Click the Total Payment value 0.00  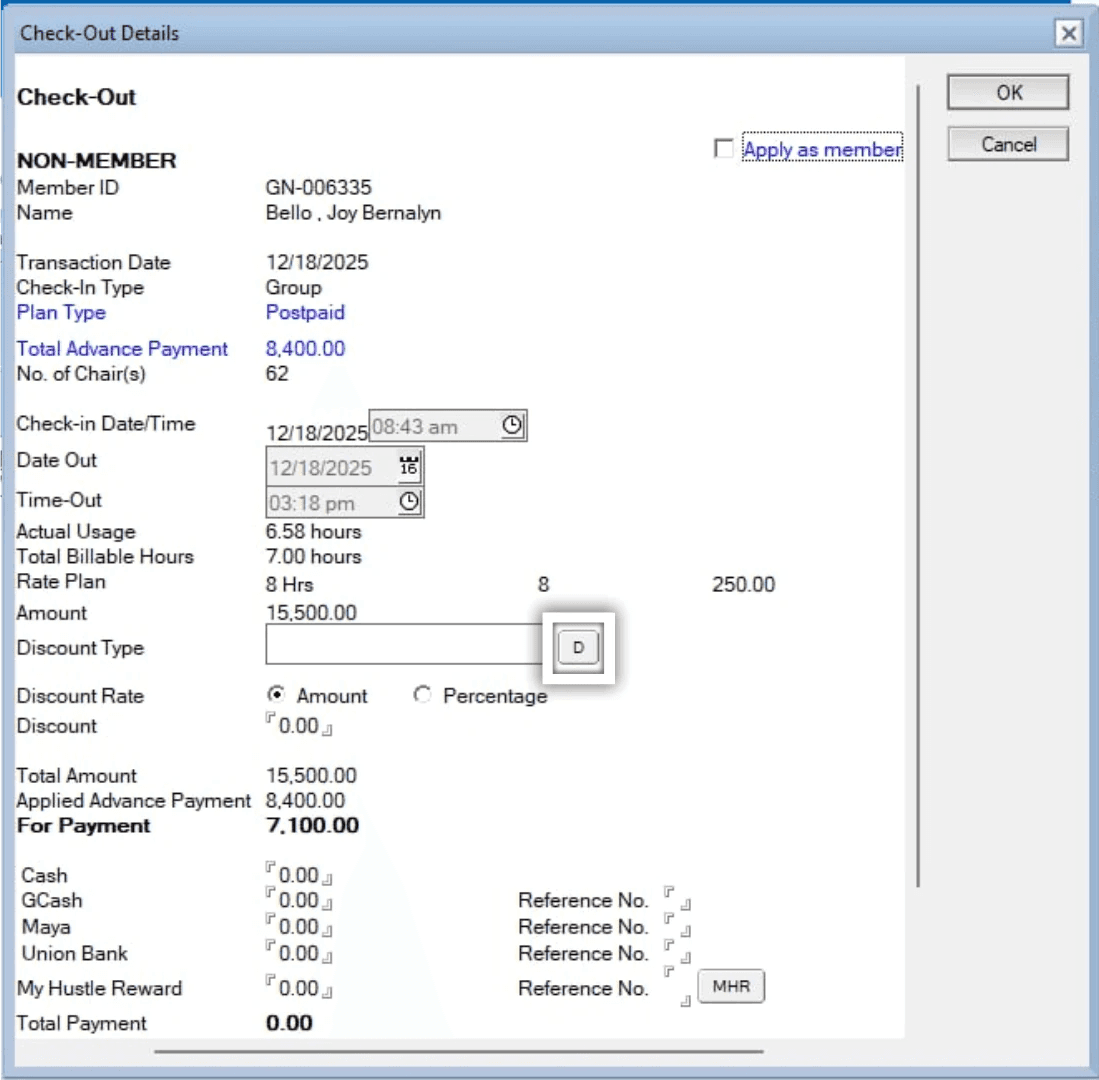(289, 1023)
